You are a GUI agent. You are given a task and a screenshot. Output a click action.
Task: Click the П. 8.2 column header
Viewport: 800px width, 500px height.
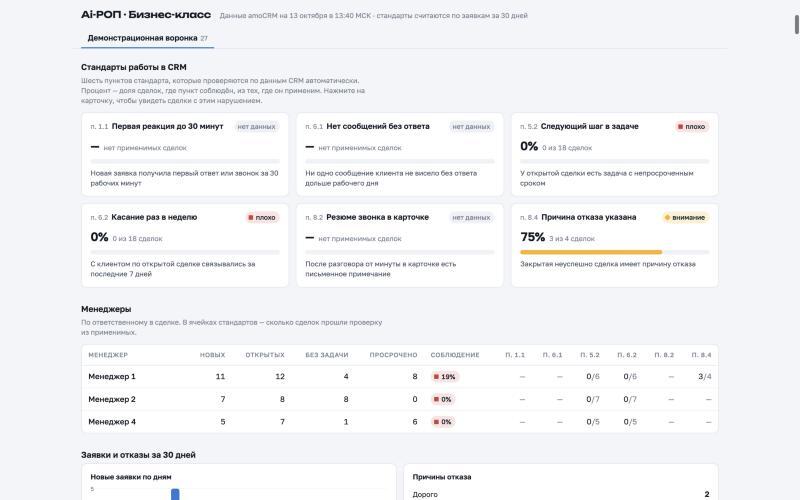coord(664,355)
